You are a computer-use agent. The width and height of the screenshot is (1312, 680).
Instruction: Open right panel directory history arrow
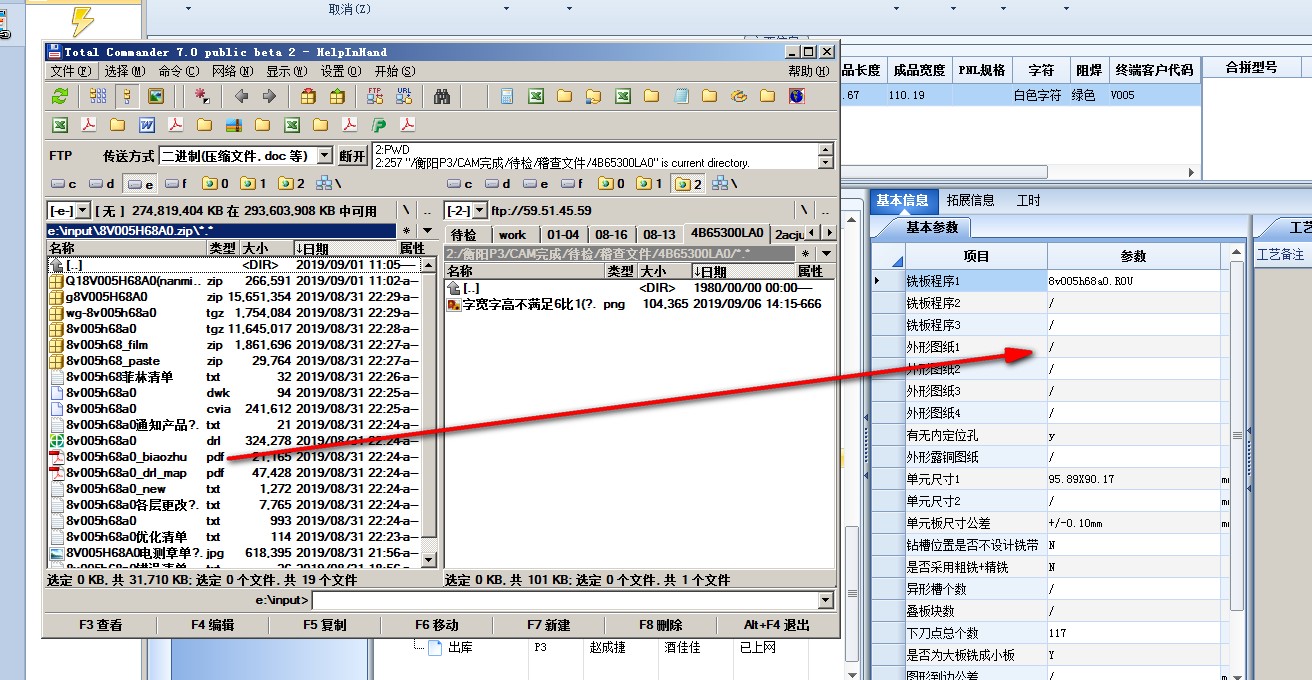click(x=827, y=254)
